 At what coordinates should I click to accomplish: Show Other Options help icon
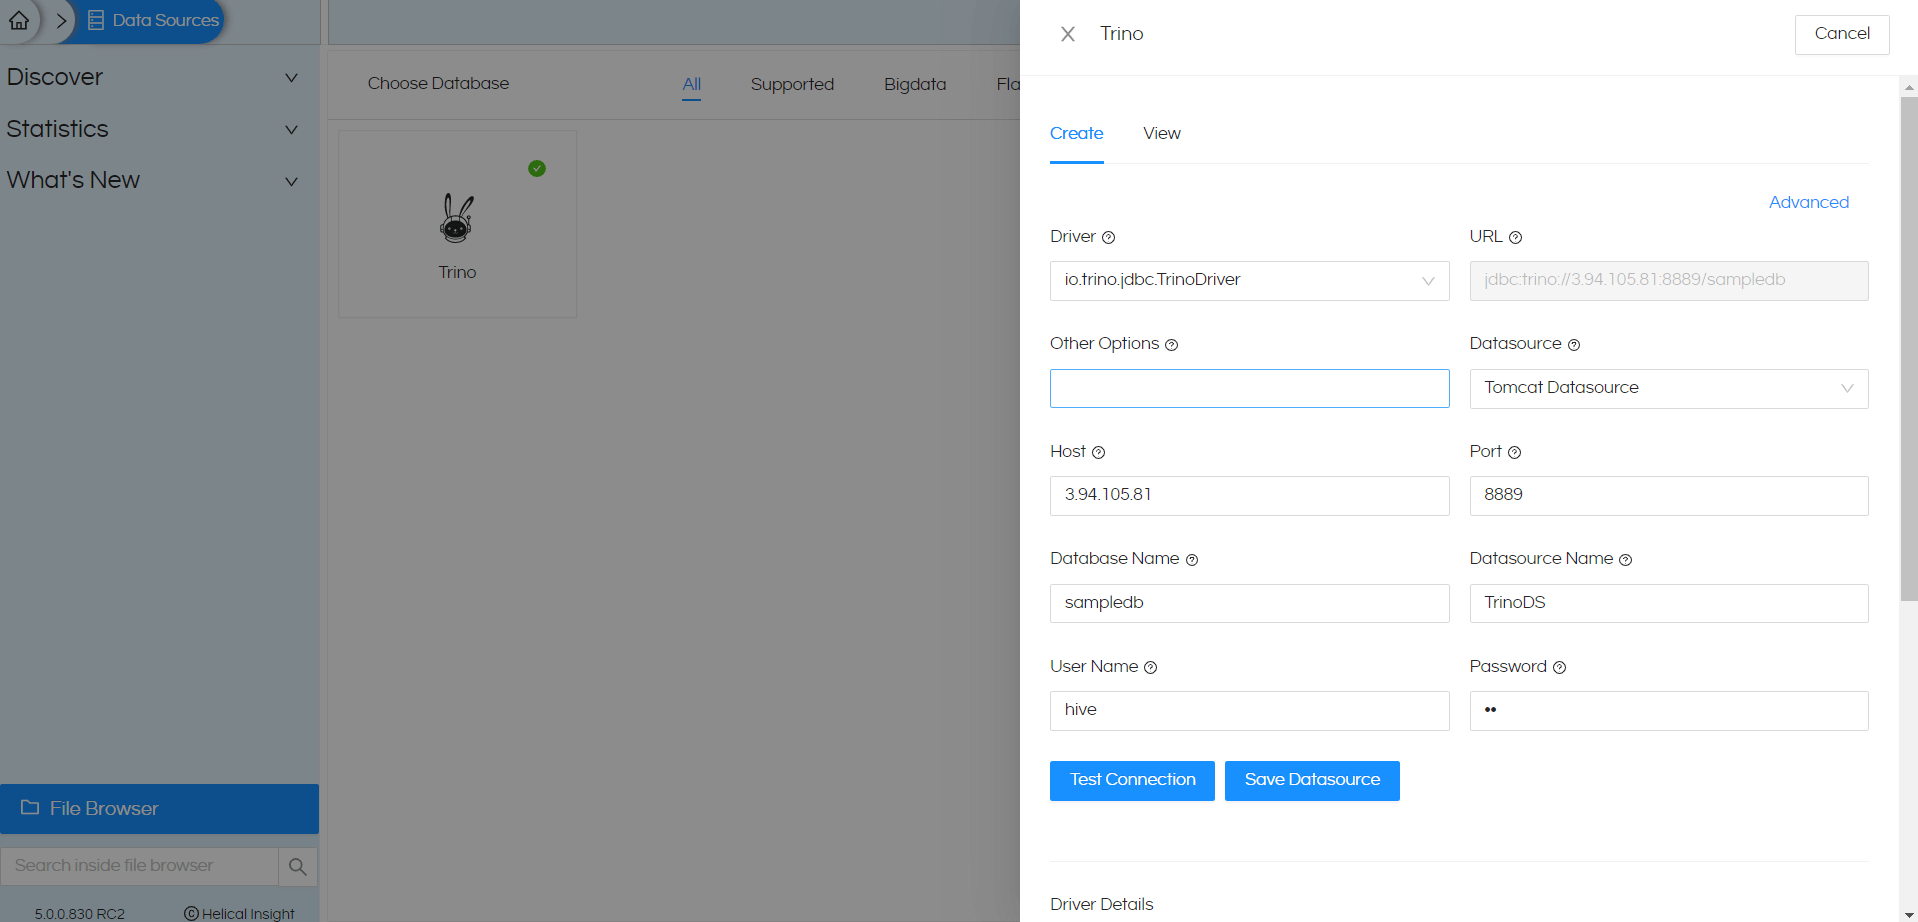(1171, 345)
